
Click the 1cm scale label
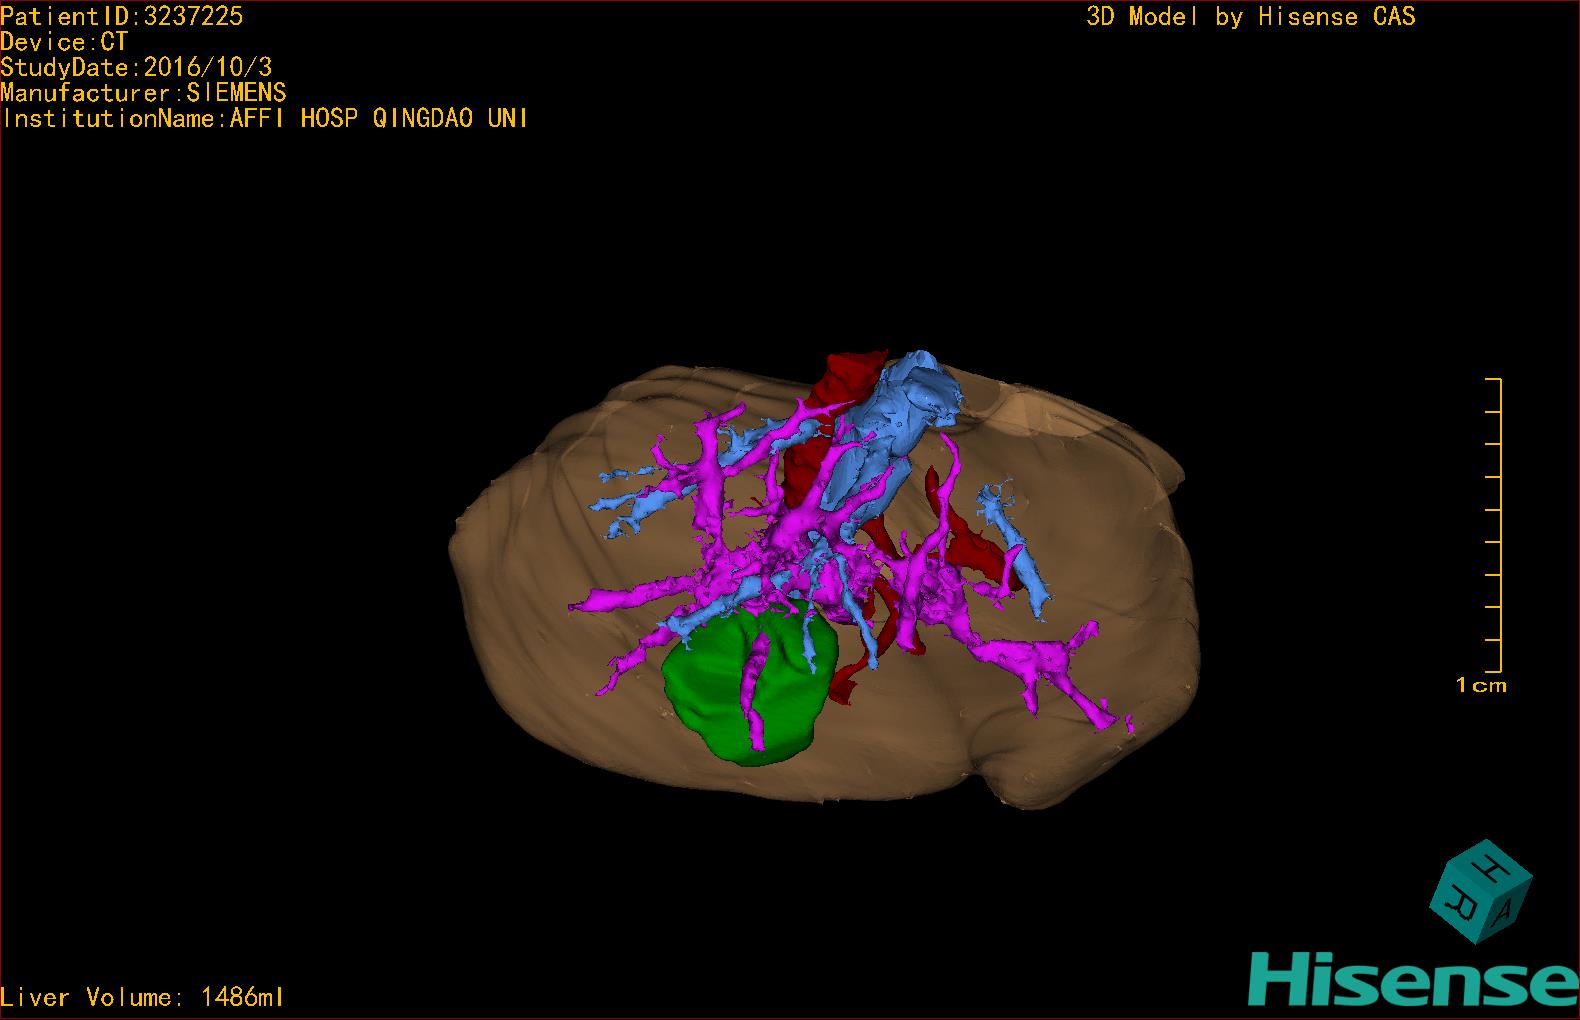[x=1481, y=686]
